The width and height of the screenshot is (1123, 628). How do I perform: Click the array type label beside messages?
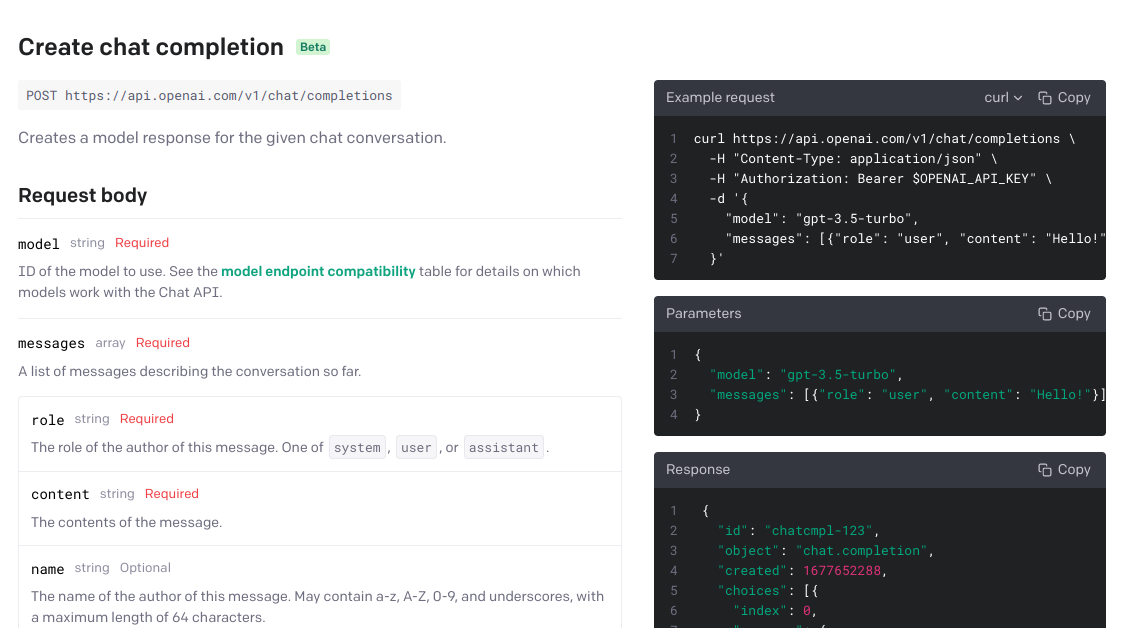tap(110, 343)
